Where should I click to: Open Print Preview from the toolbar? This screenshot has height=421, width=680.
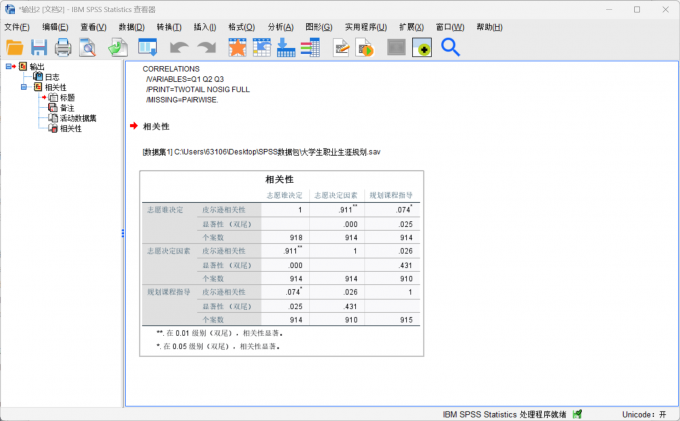click(x=88, y=47)
